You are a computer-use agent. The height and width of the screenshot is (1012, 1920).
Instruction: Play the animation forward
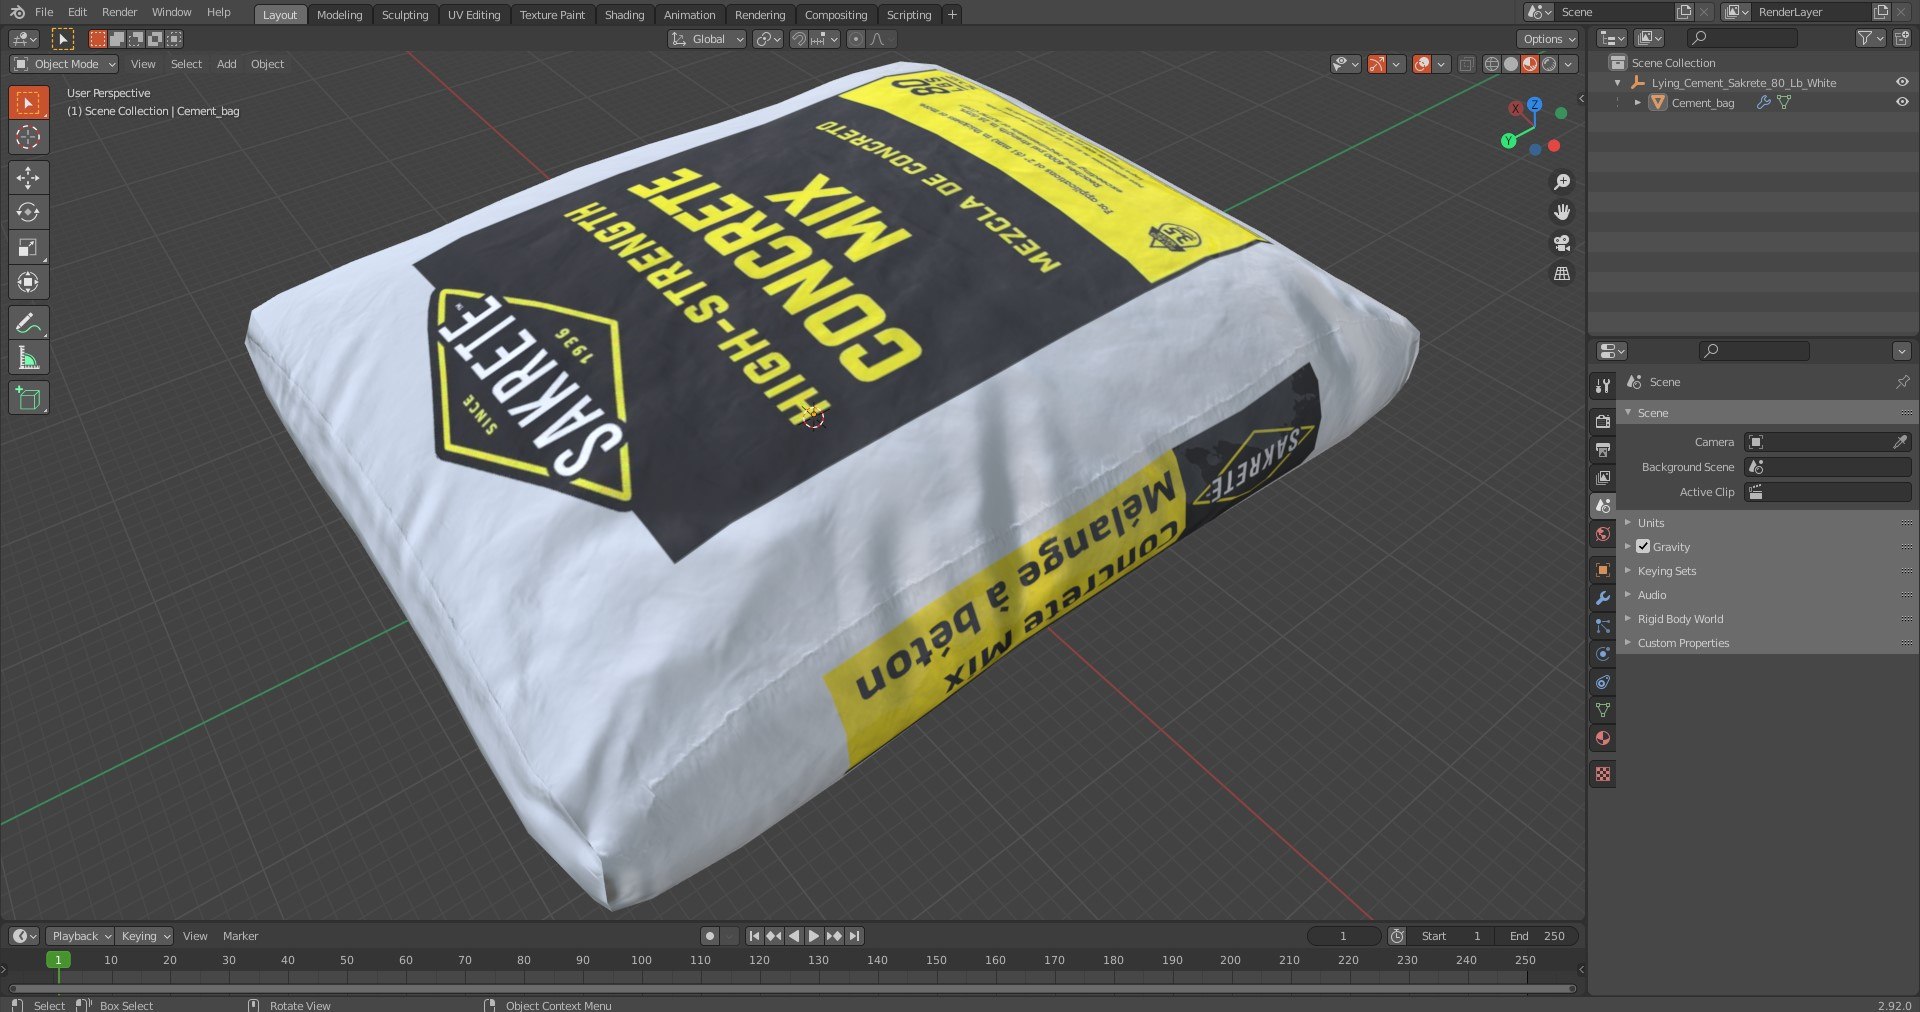click(x=814, y=936)
